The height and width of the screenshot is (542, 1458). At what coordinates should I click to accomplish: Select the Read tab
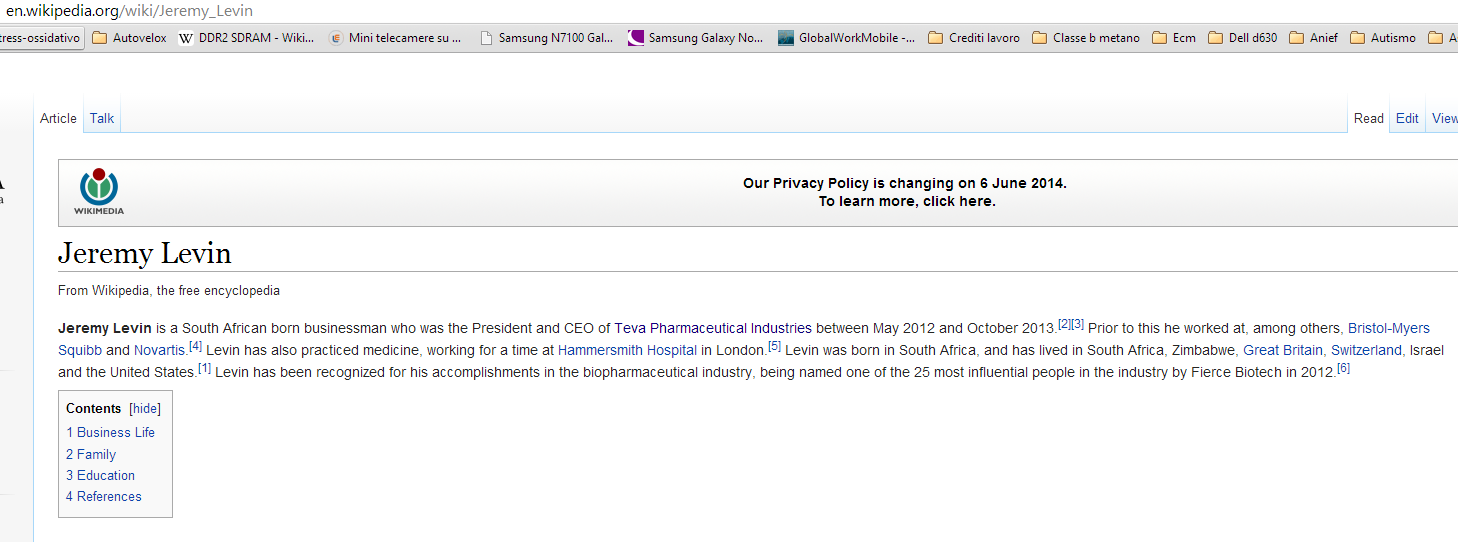point(1369,118)
